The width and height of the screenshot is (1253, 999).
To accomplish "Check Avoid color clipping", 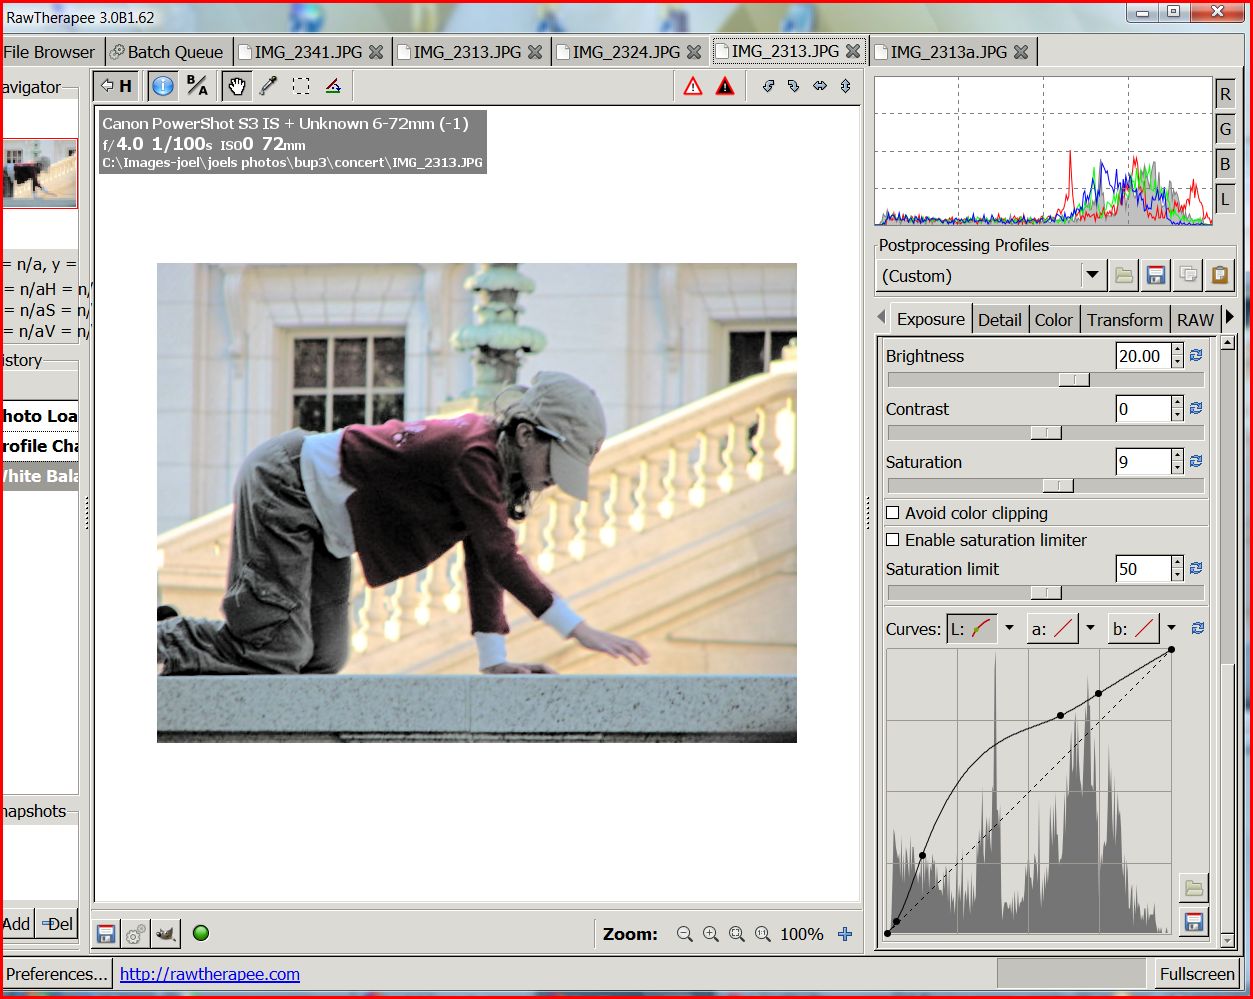I will (x=892, y=513).
